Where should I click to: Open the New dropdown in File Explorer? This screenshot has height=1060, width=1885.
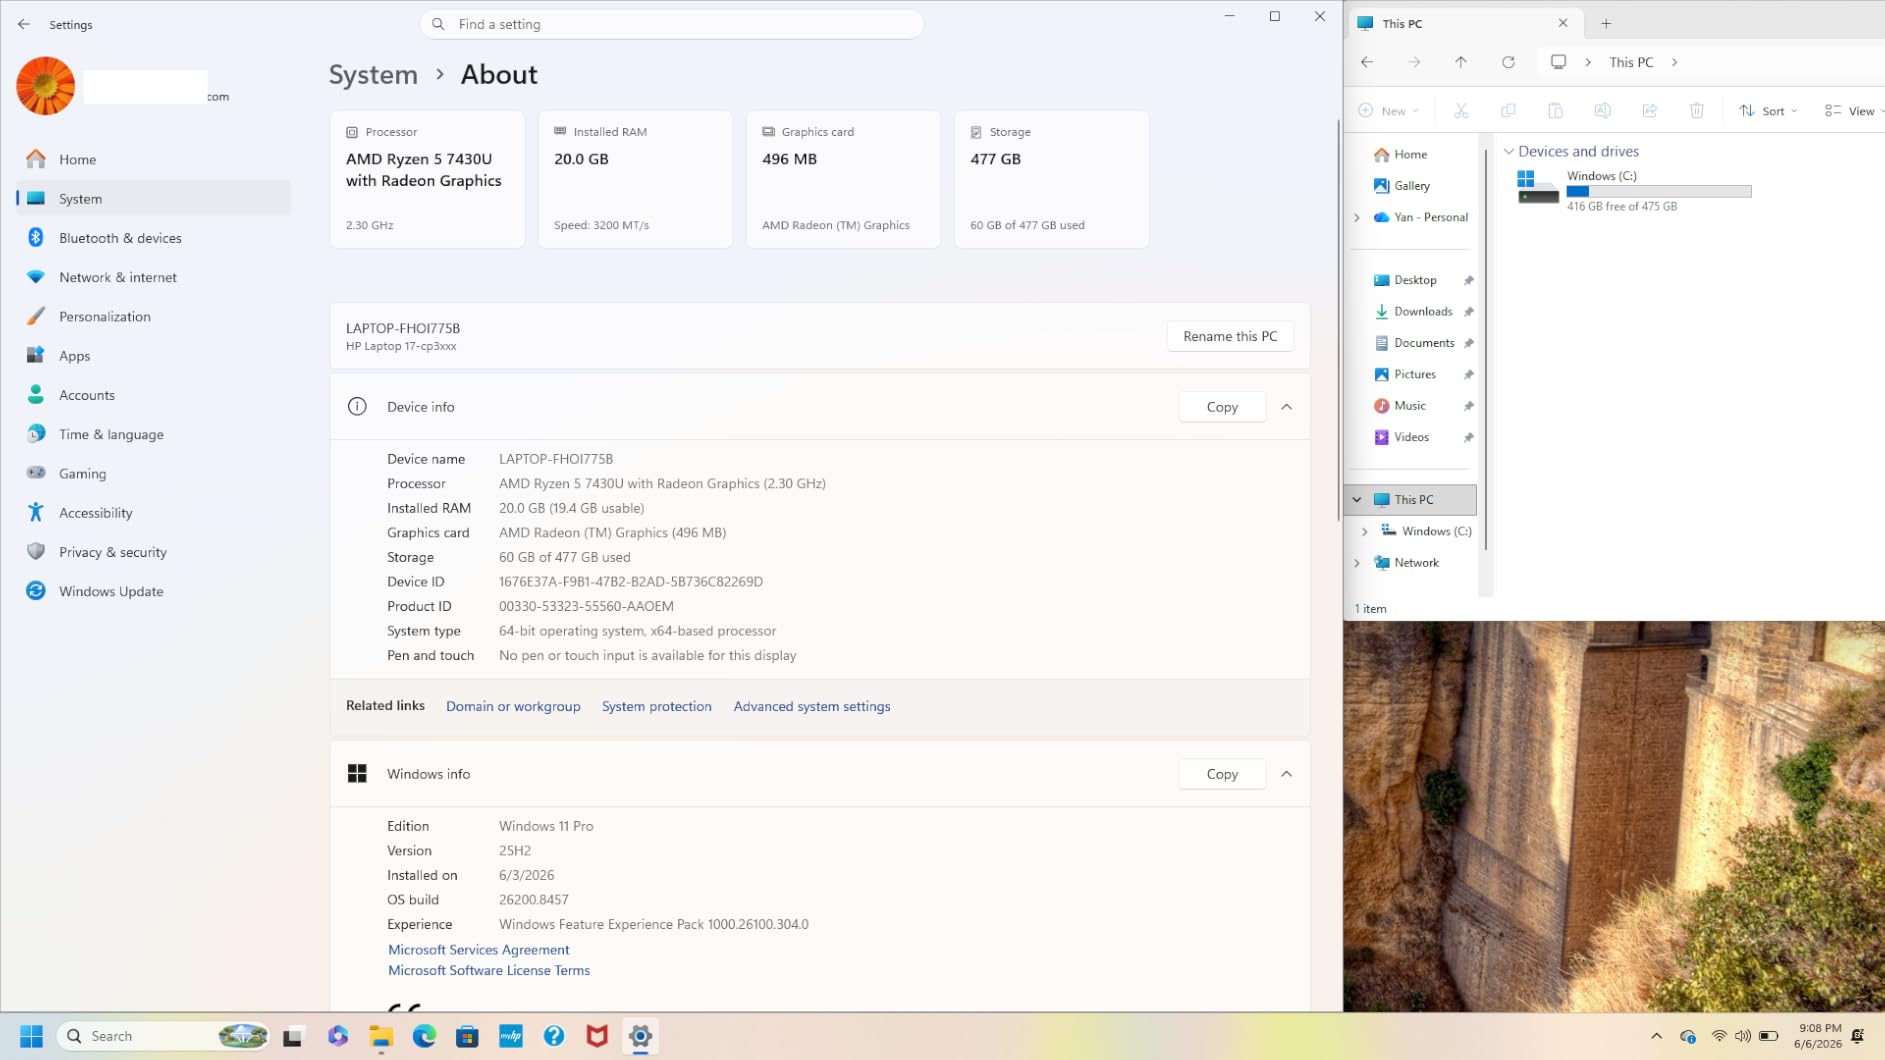[x=1389, y=111]
